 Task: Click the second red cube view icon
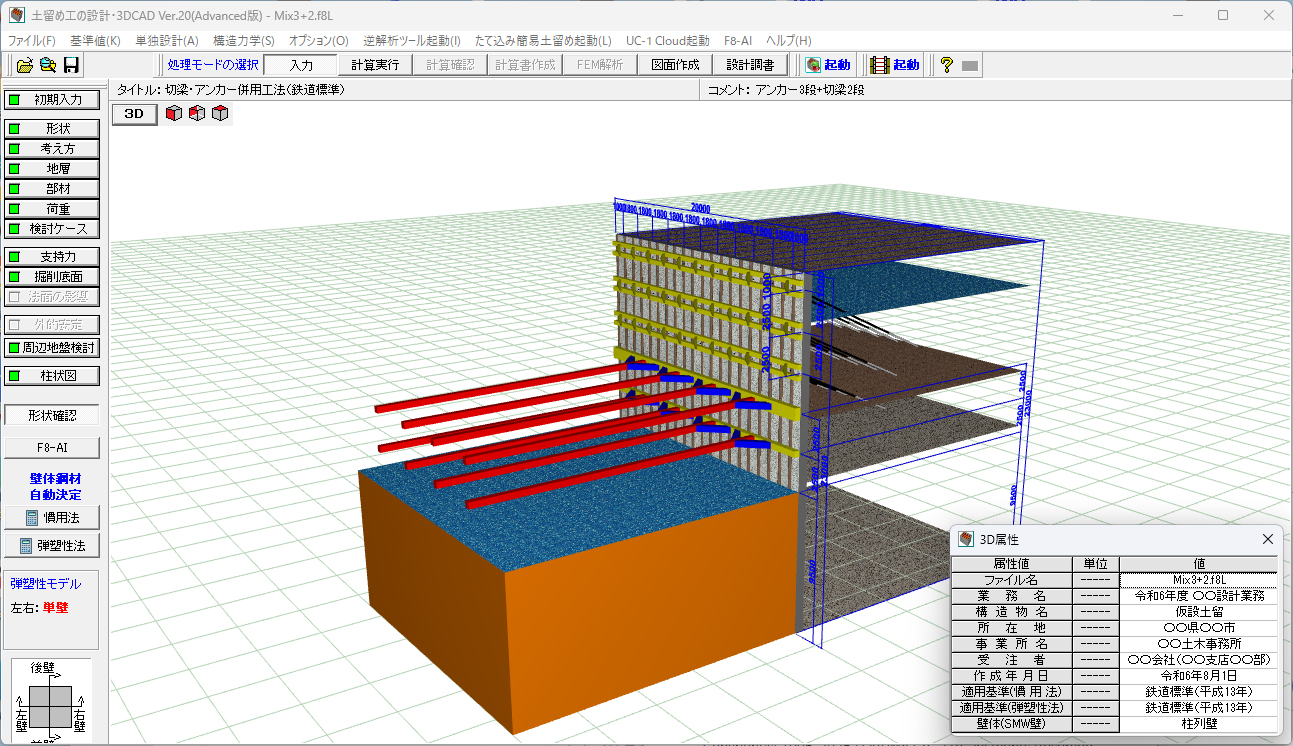click(x=197, y=113)
